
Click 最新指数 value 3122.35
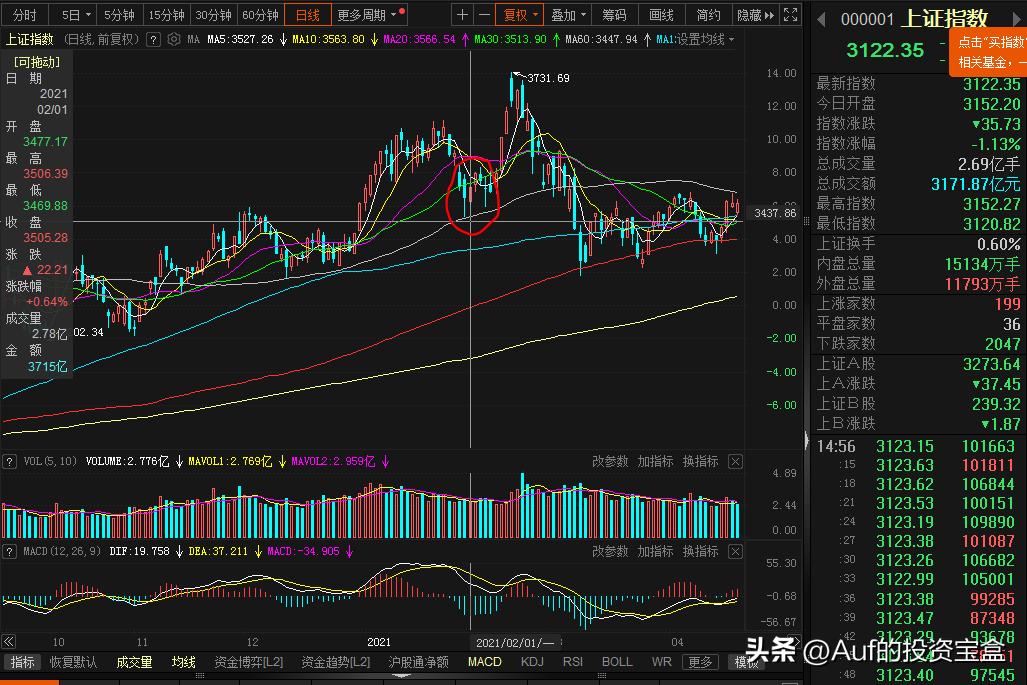click(992, 84)
